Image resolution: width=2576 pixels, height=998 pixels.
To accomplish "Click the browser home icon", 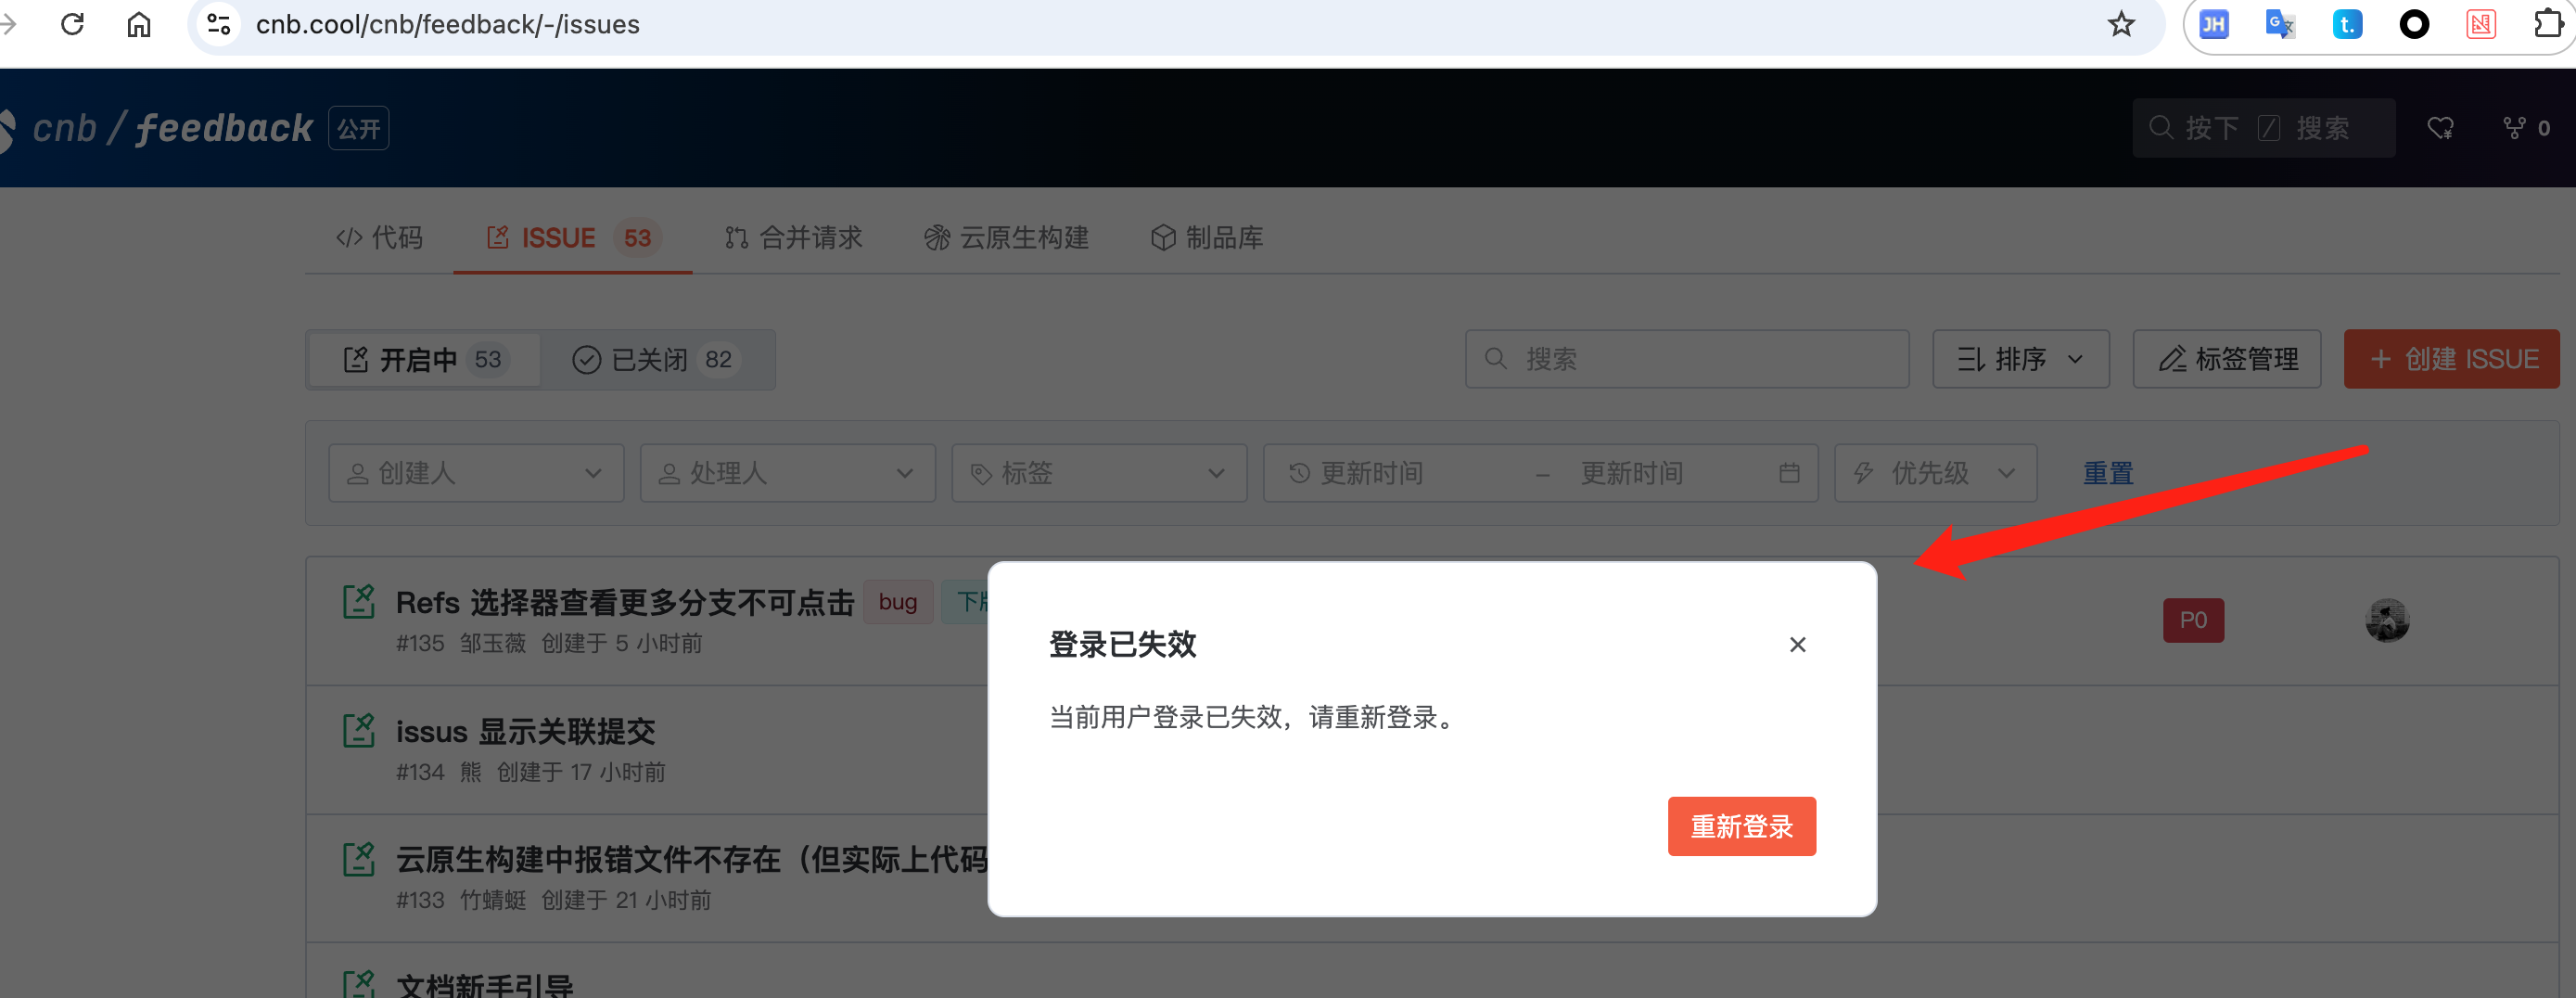I will tap(138, 24).
